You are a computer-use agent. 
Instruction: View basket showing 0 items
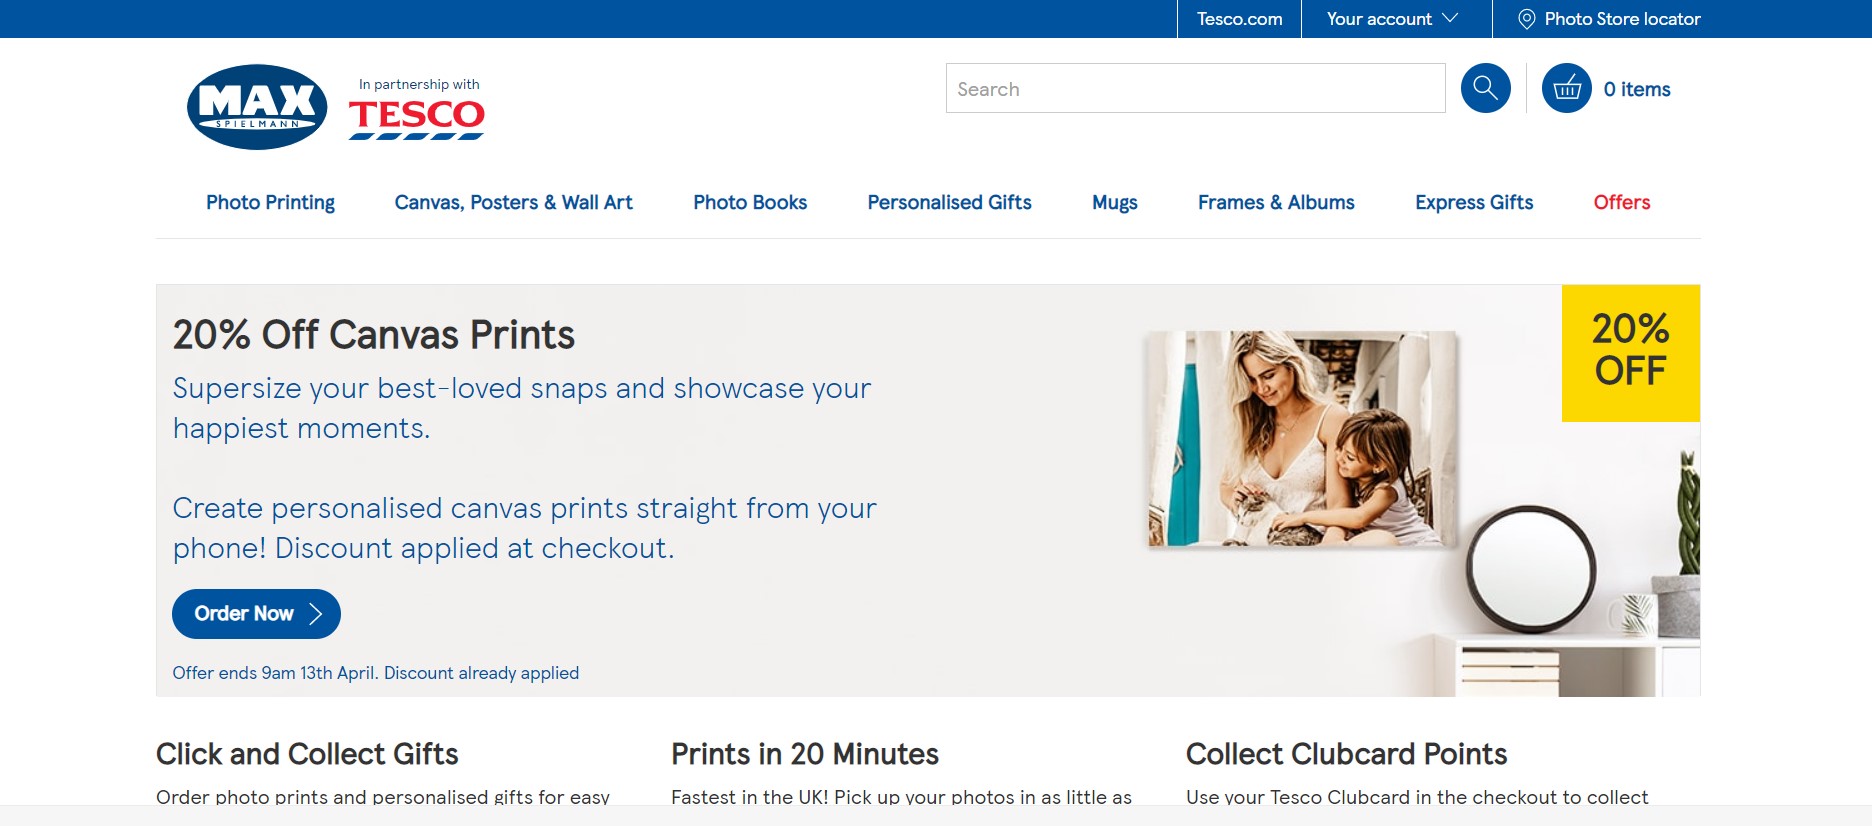tap(1637, 89)
